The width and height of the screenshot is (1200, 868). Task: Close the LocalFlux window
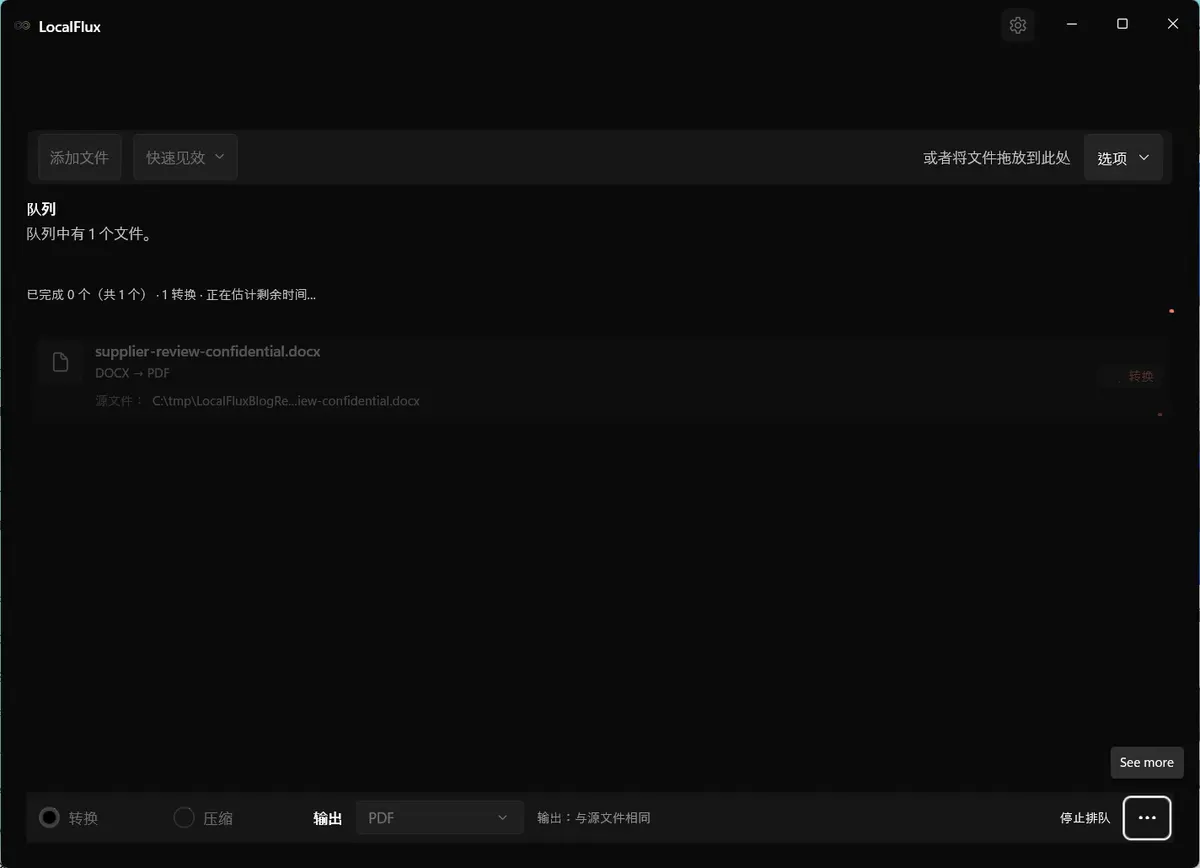pyautogui.click(x=1173, y=24)
